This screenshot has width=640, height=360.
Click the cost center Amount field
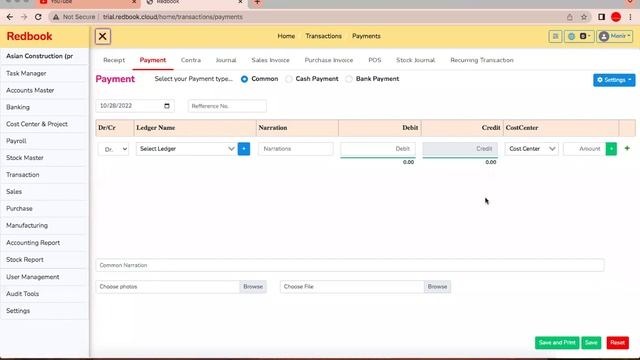(x=584, y=149)
